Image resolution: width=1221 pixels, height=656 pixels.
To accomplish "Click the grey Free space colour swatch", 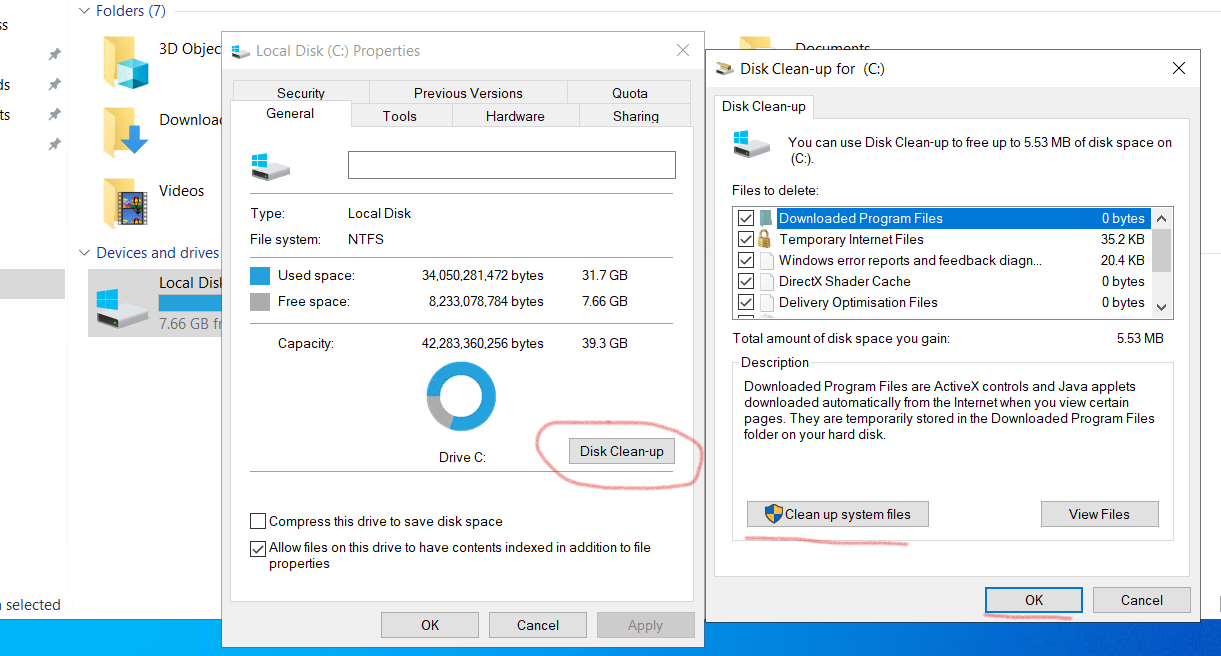I will pyautogui.click(x=260, y=301).
